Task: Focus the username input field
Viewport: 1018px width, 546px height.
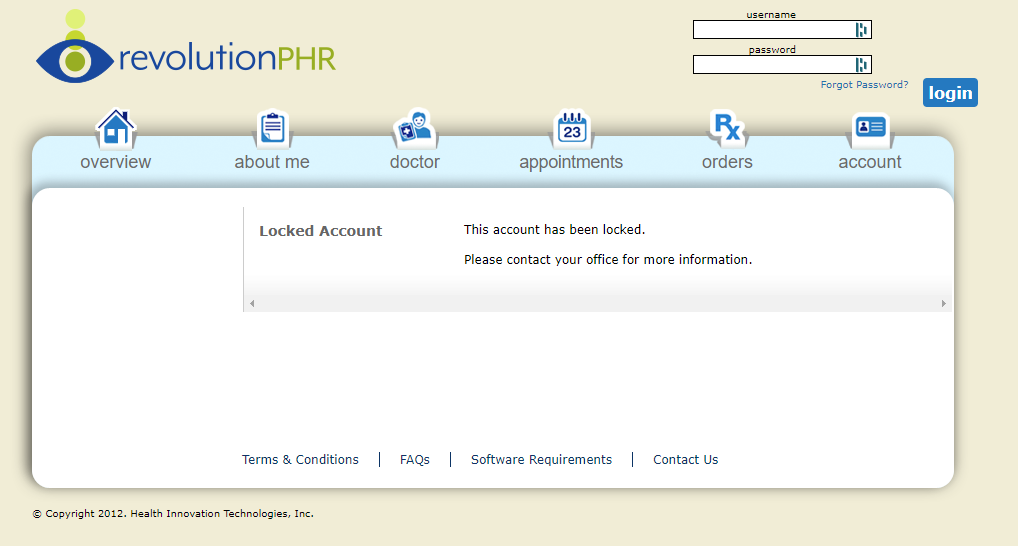Action: click(773, 30)
